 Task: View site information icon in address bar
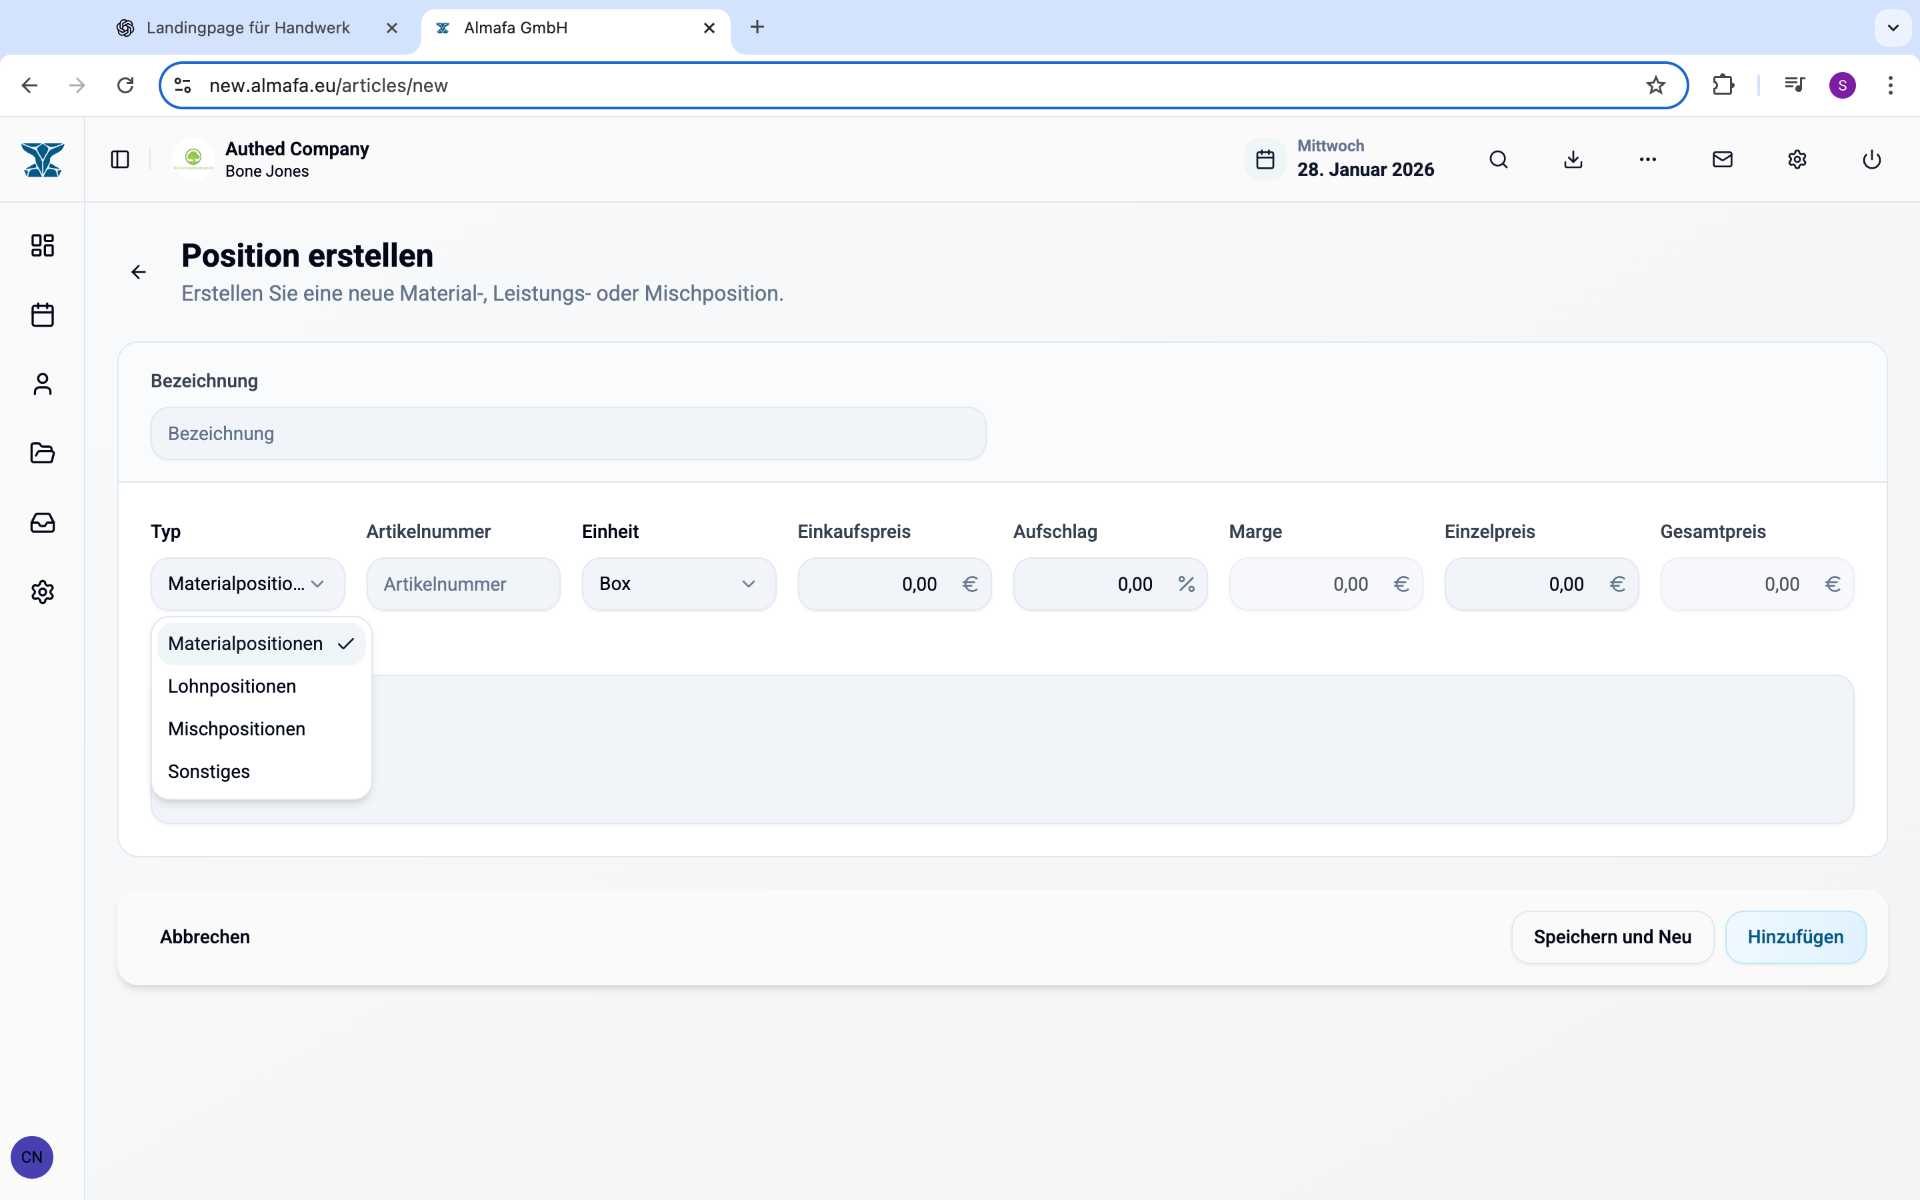(183, 85)
